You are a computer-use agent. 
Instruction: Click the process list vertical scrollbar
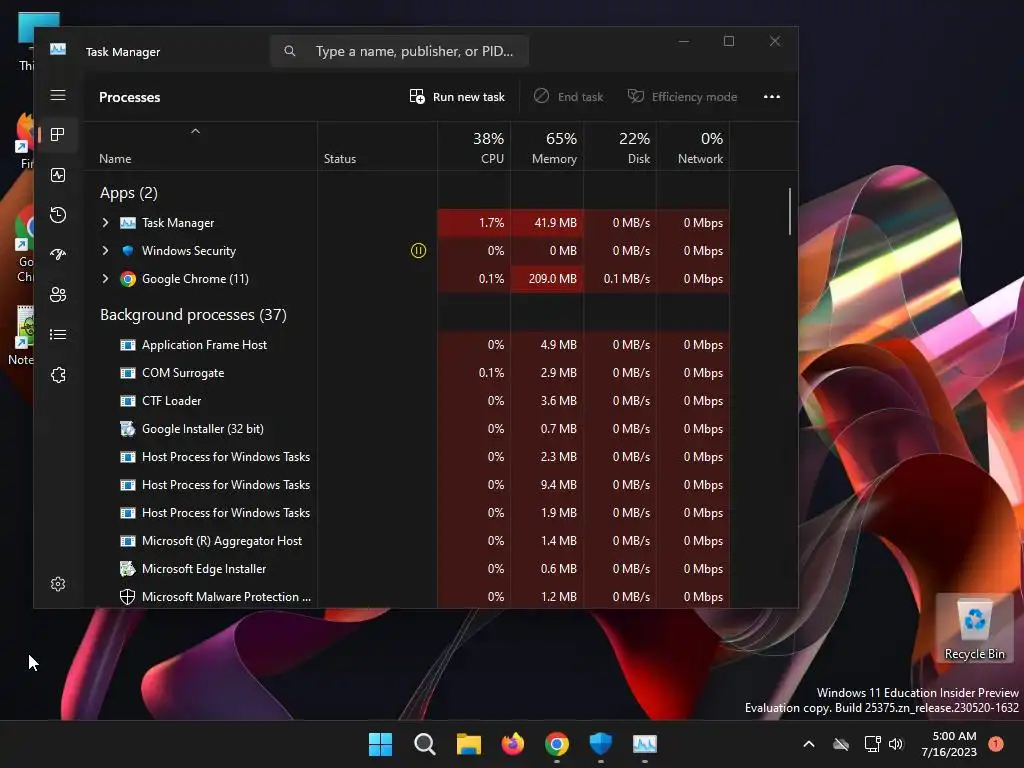click(790, 212)
